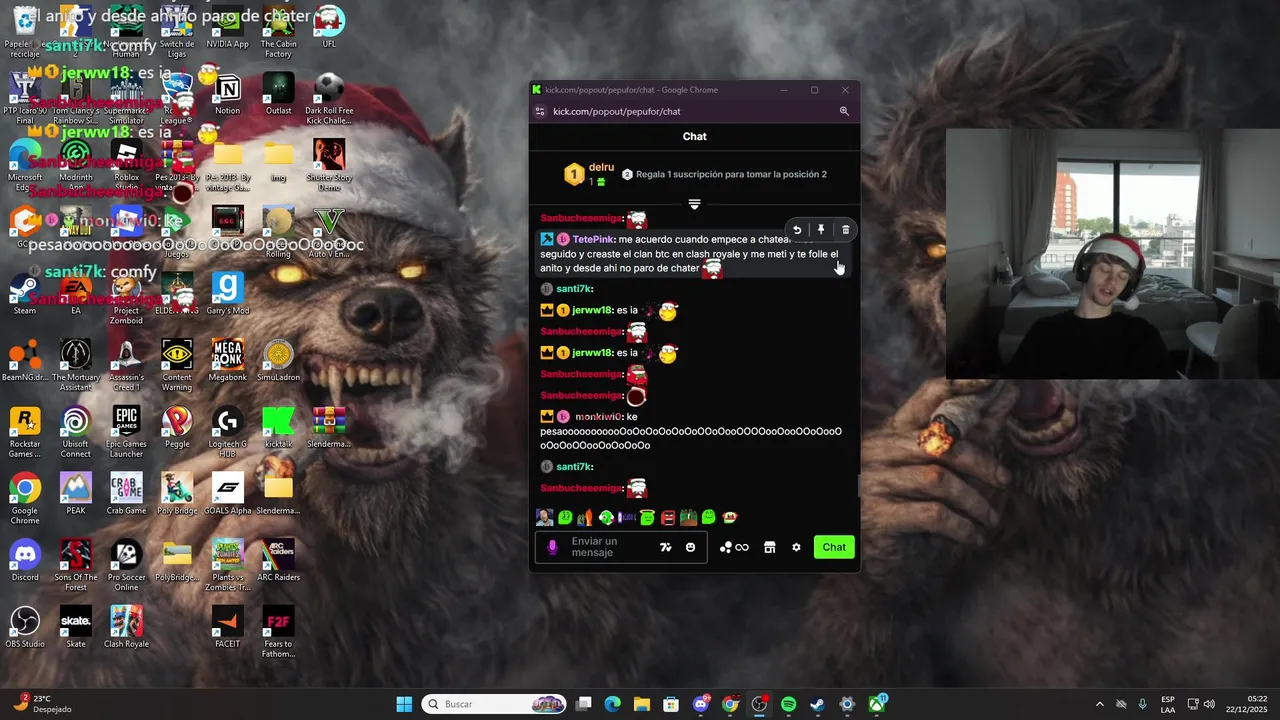Pin the hovered TetePink chat message
Viewport: 1280px width, 720px height.
[x=821, y=230]
